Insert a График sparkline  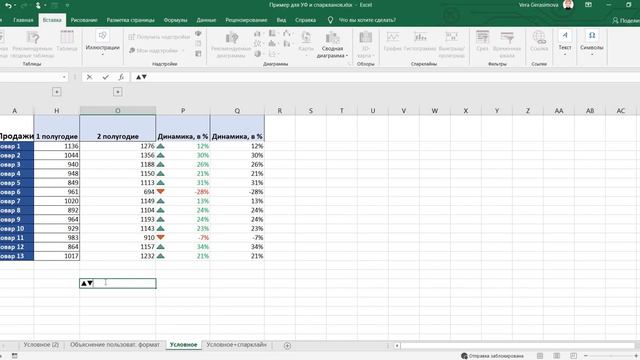tap(393, 42)
